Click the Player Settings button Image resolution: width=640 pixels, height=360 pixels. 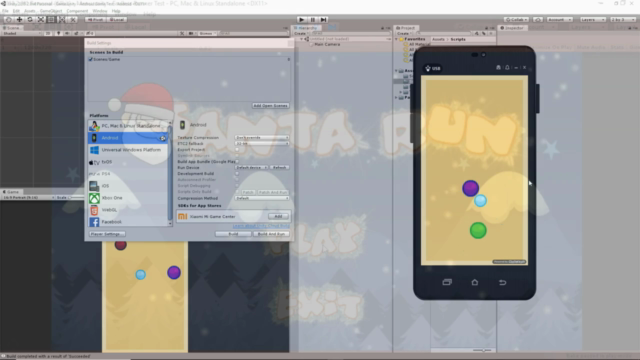coord(107,234)
